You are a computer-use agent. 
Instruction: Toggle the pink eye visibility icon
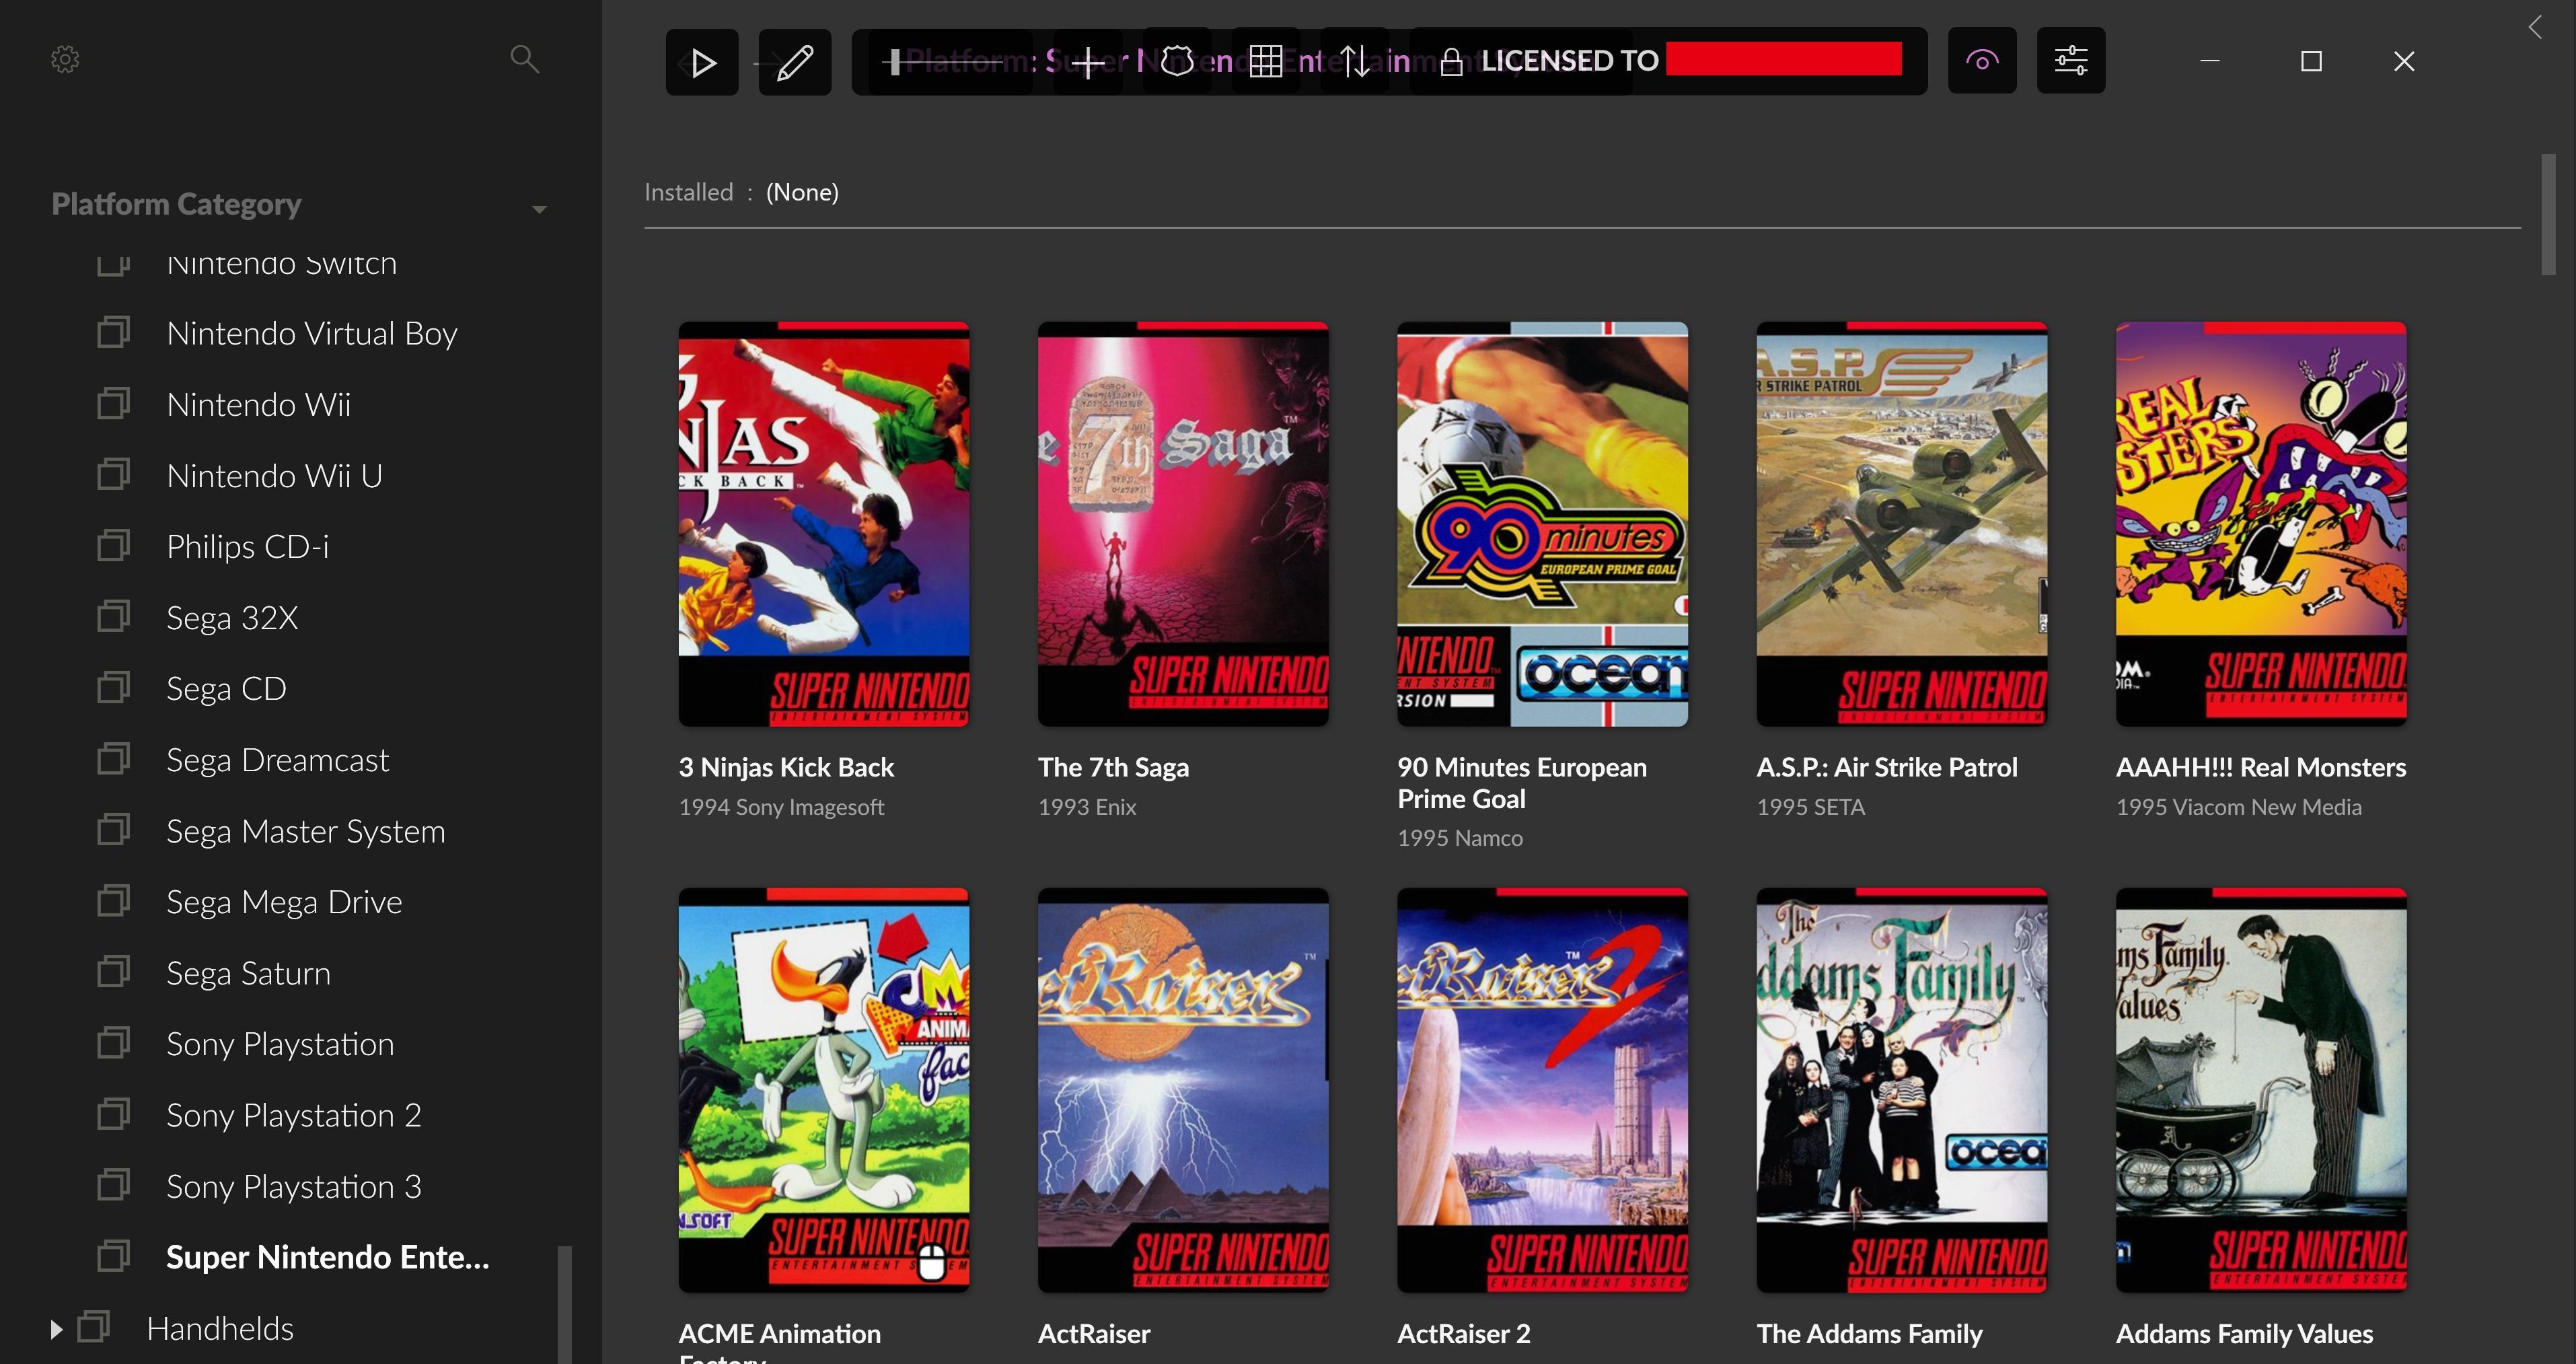[x=1982, y=61]
